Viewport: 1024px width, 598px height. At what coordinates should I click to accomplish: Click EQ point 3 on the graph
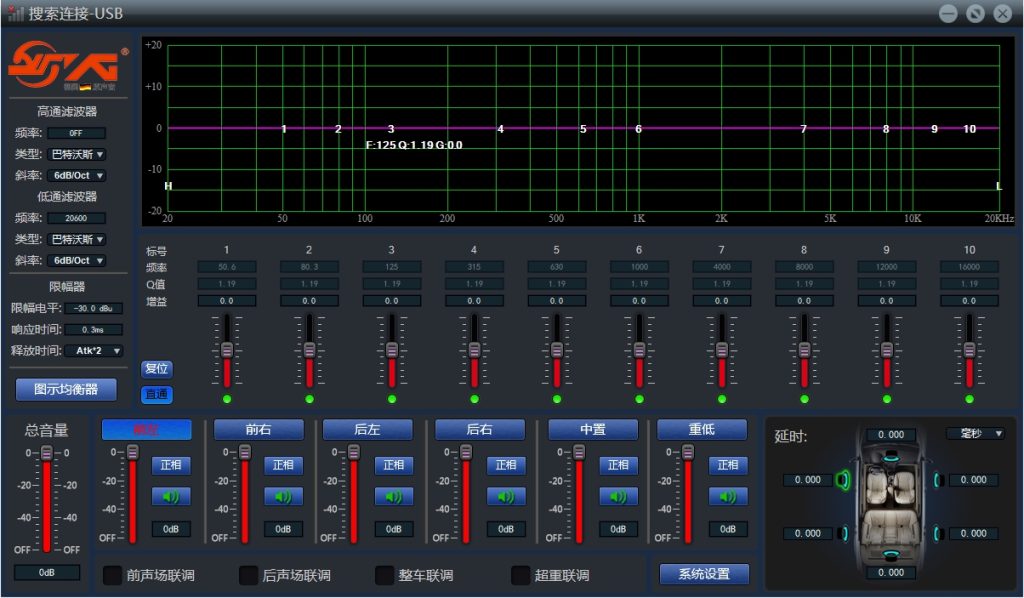pos(391,129)
